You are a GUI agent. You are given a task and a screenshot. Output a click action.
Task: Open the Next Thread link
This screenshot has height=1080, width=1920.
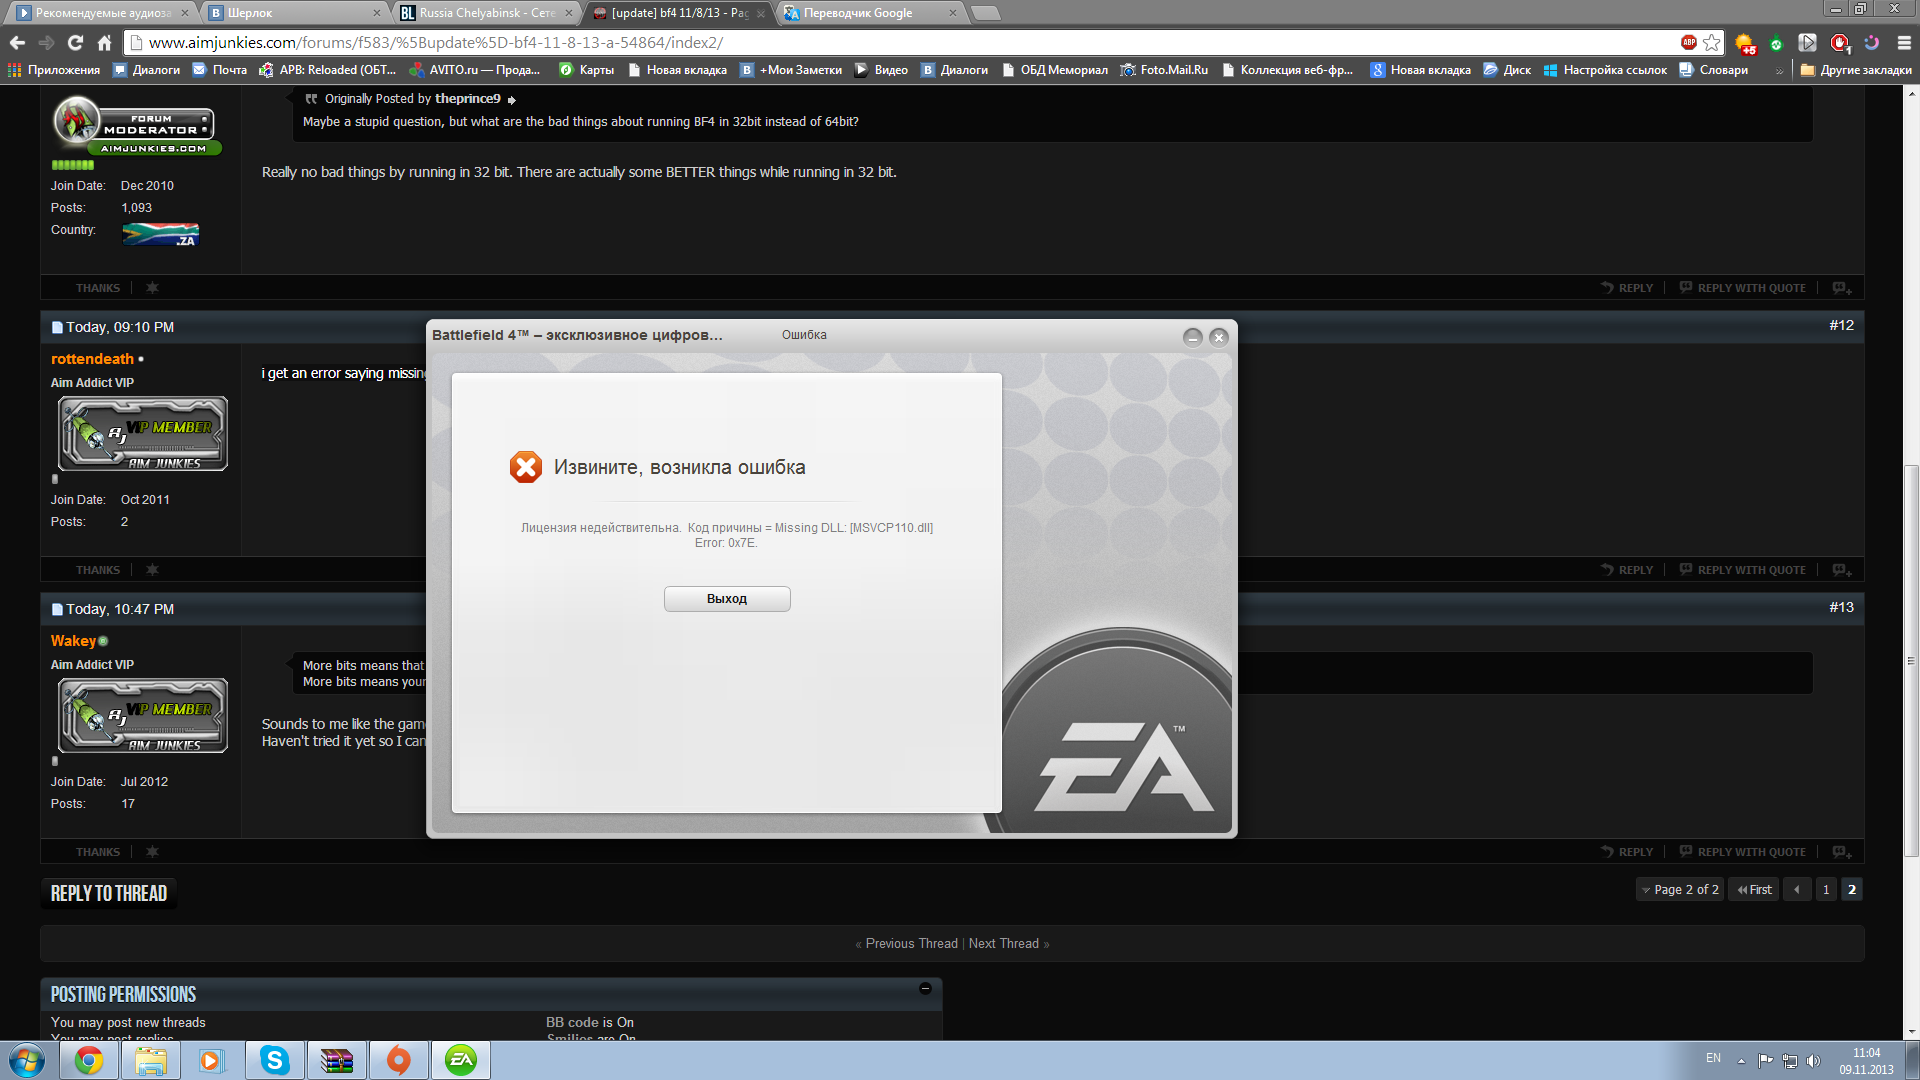click(1004, 944)
